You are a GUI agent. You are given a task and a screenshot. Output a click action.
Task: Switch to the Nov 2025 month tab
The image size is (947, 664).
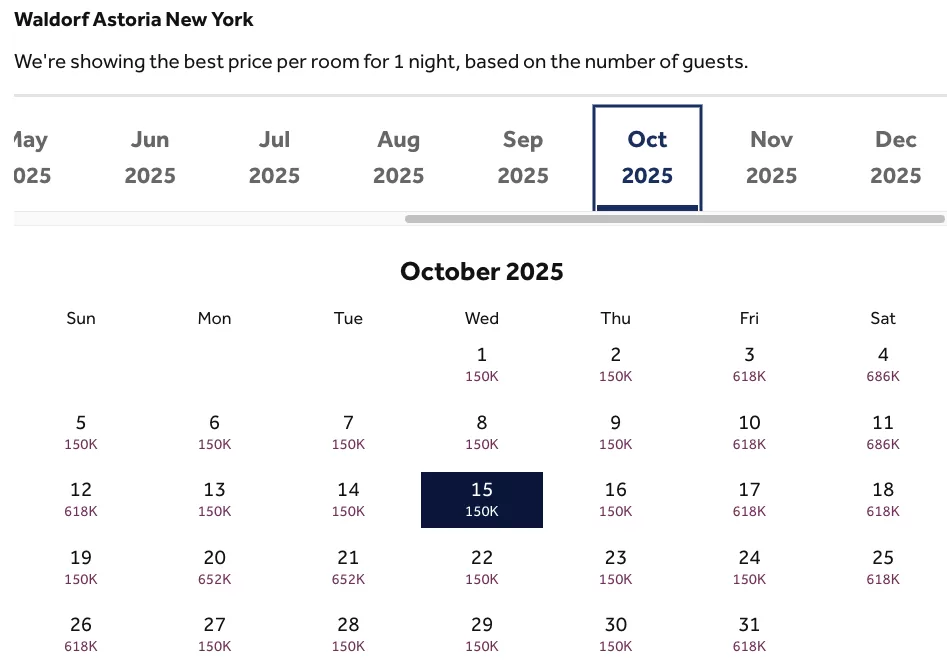pos(771,158)
